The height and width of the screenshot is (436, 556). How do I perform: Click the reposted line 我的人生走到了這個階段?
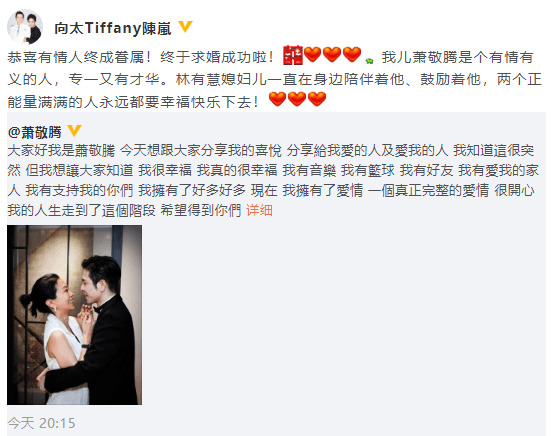82,210
